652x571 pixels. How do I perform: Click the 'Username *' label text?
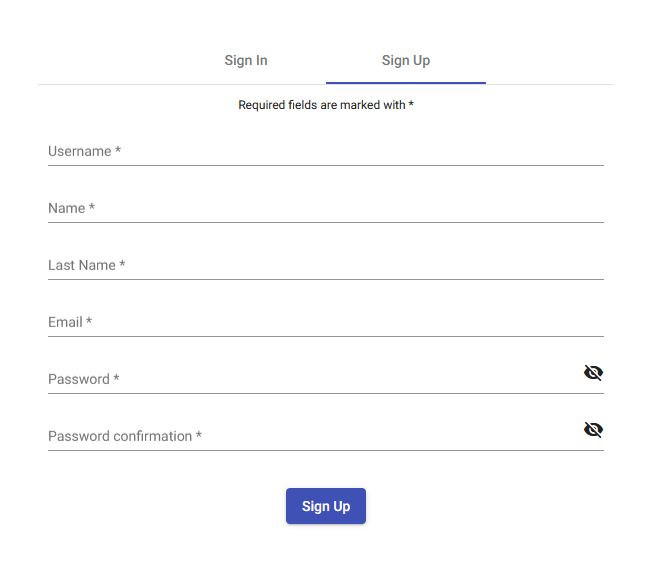(84, 152)
